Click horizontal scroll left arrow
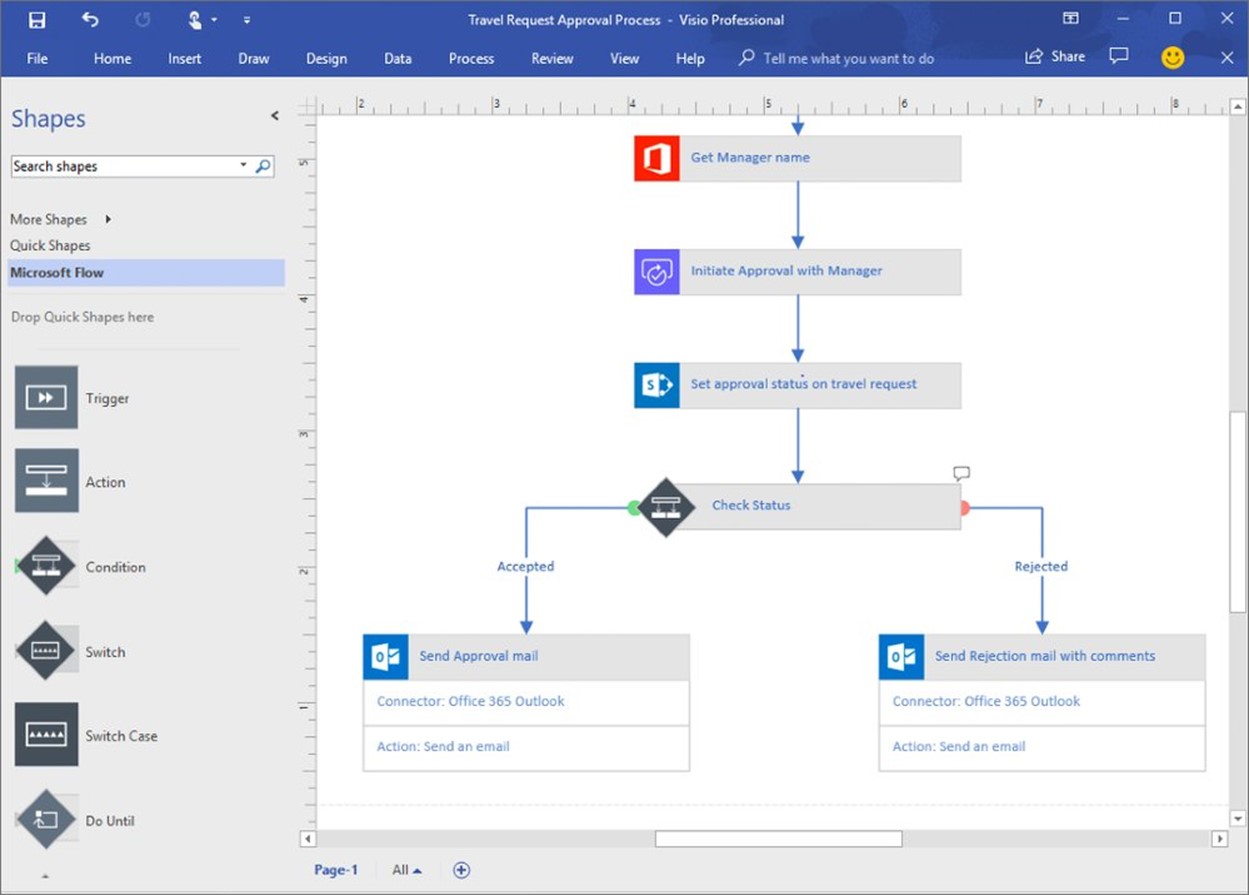 308,839
